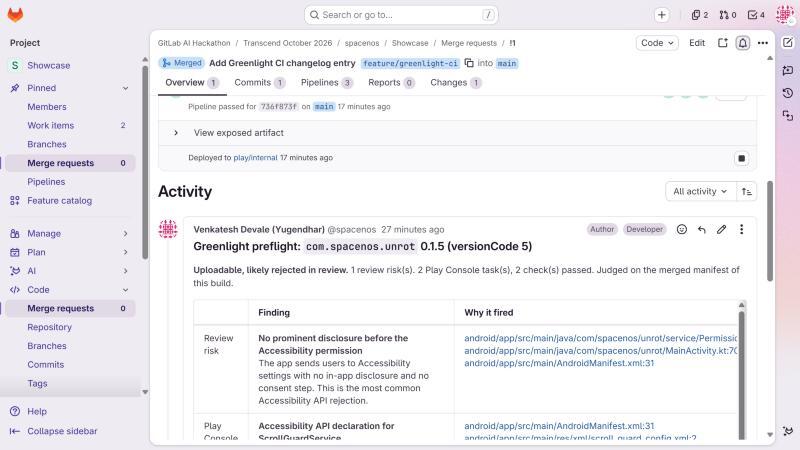Open Transcend October 2026 breadcrumb
This screenshot has width=800, height=450.
coord(287,43)
